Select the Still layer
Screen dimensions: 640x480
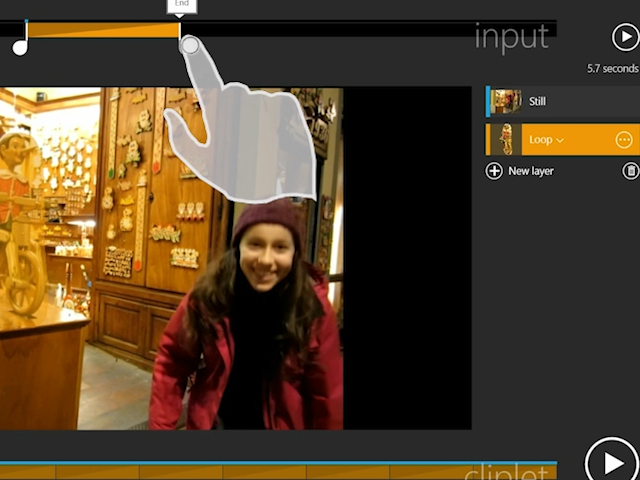[x=560, y=101]
